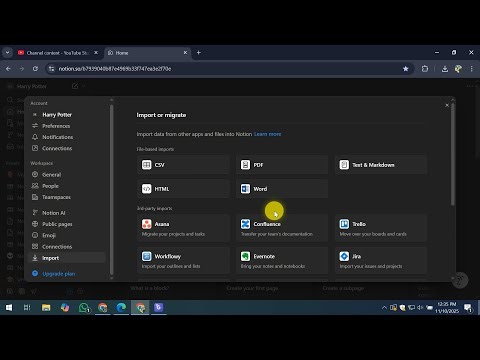This screenshot has width=480, height=360.
Task: Open Microsoft Edge from the taskbar
Action: point(121,307)
